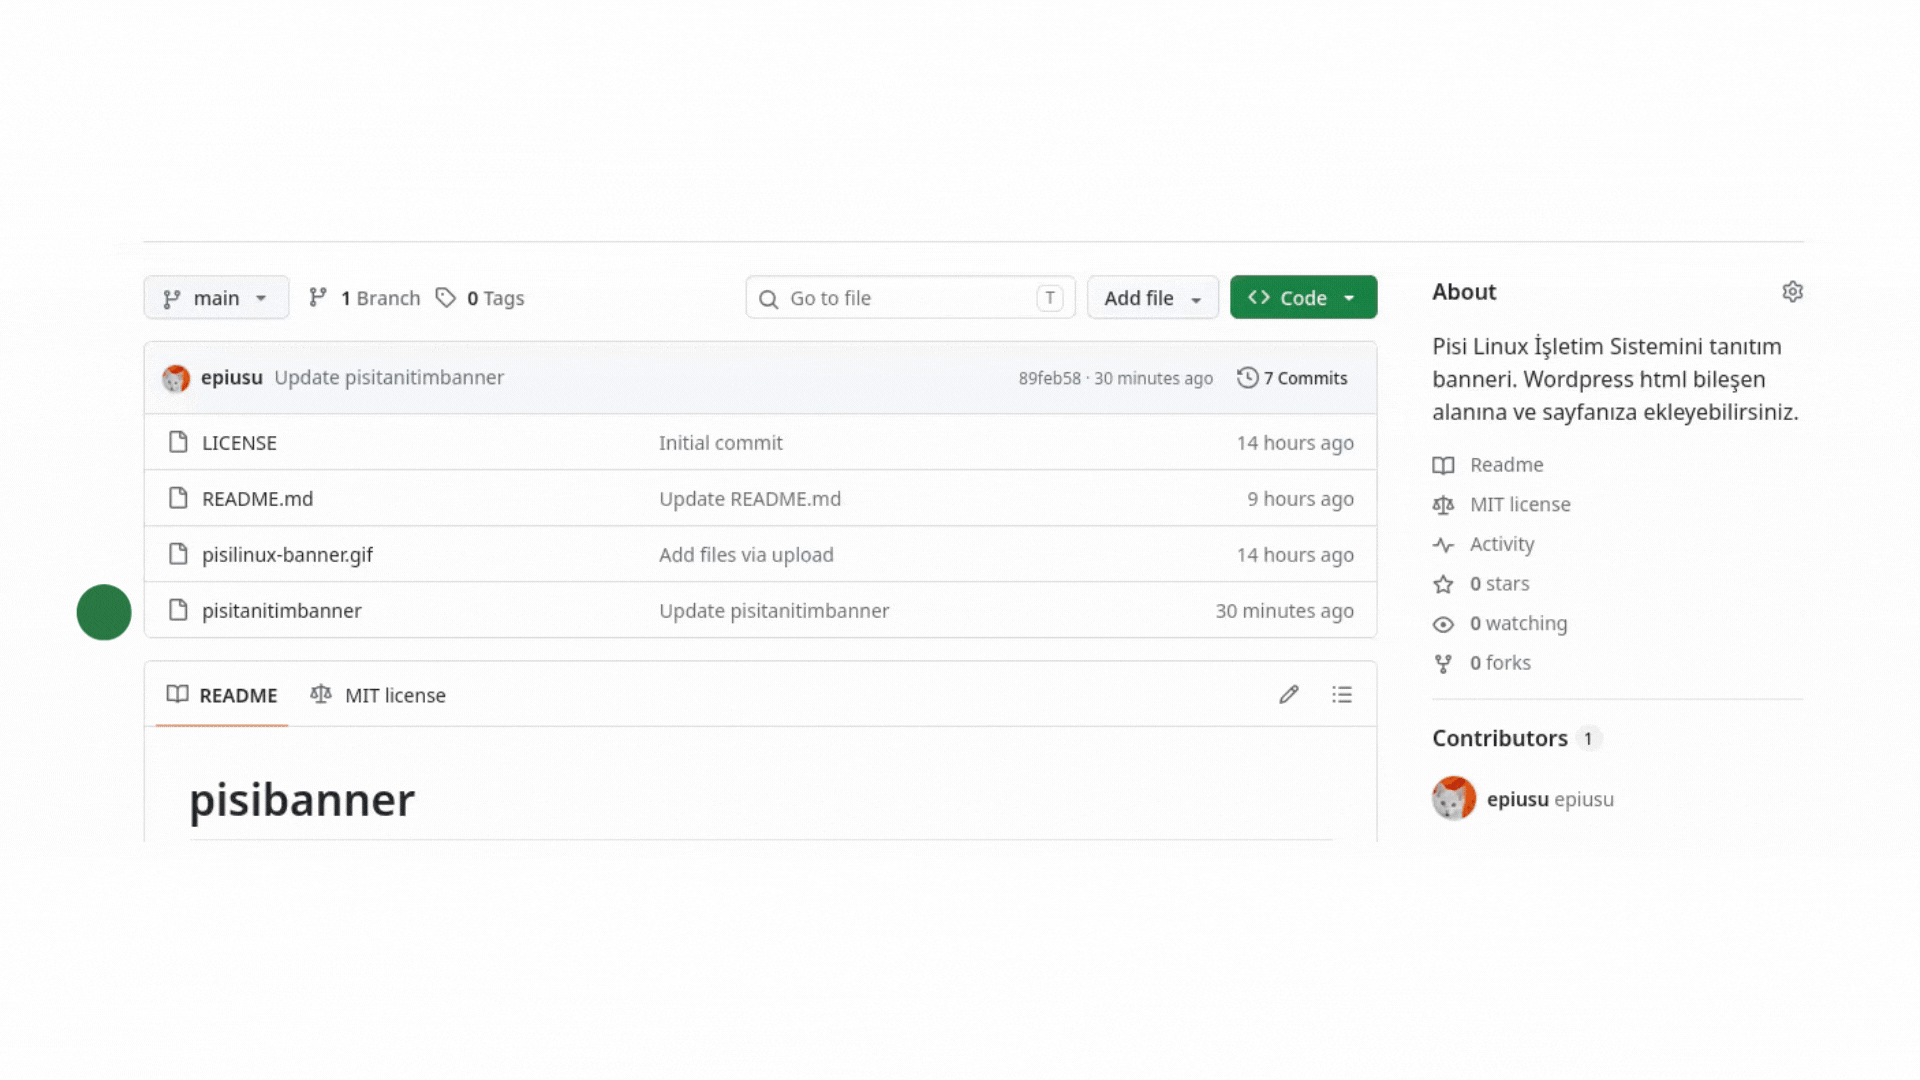Click commit hash 89feb58

pos(1050,378)
